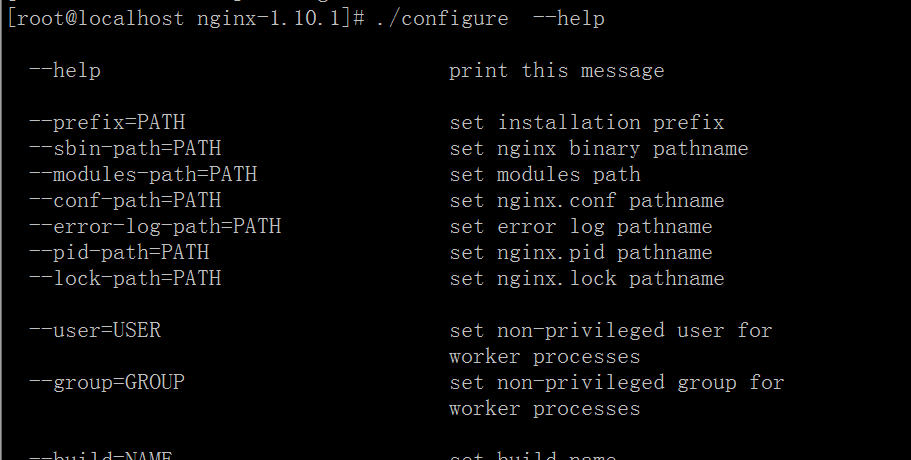
Task: Click the description "set installation prefix"
Action: (587, 123)
